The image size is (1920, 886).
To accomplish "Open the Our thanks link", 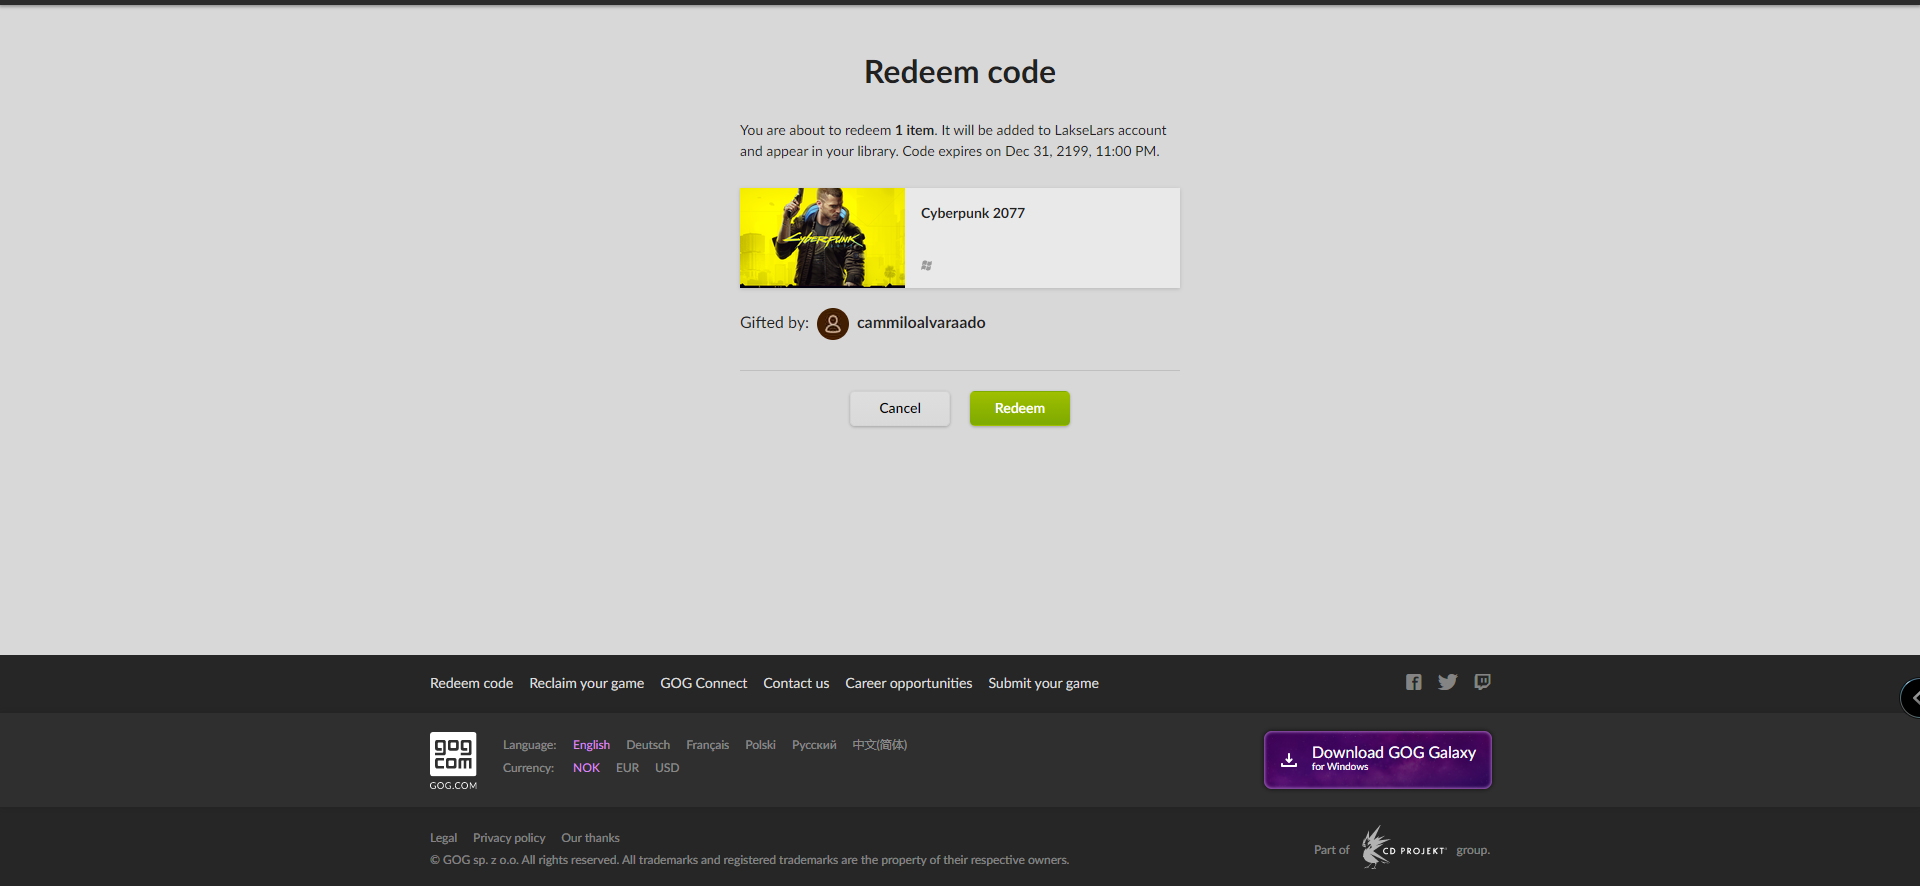I will (x=590, y=838).
